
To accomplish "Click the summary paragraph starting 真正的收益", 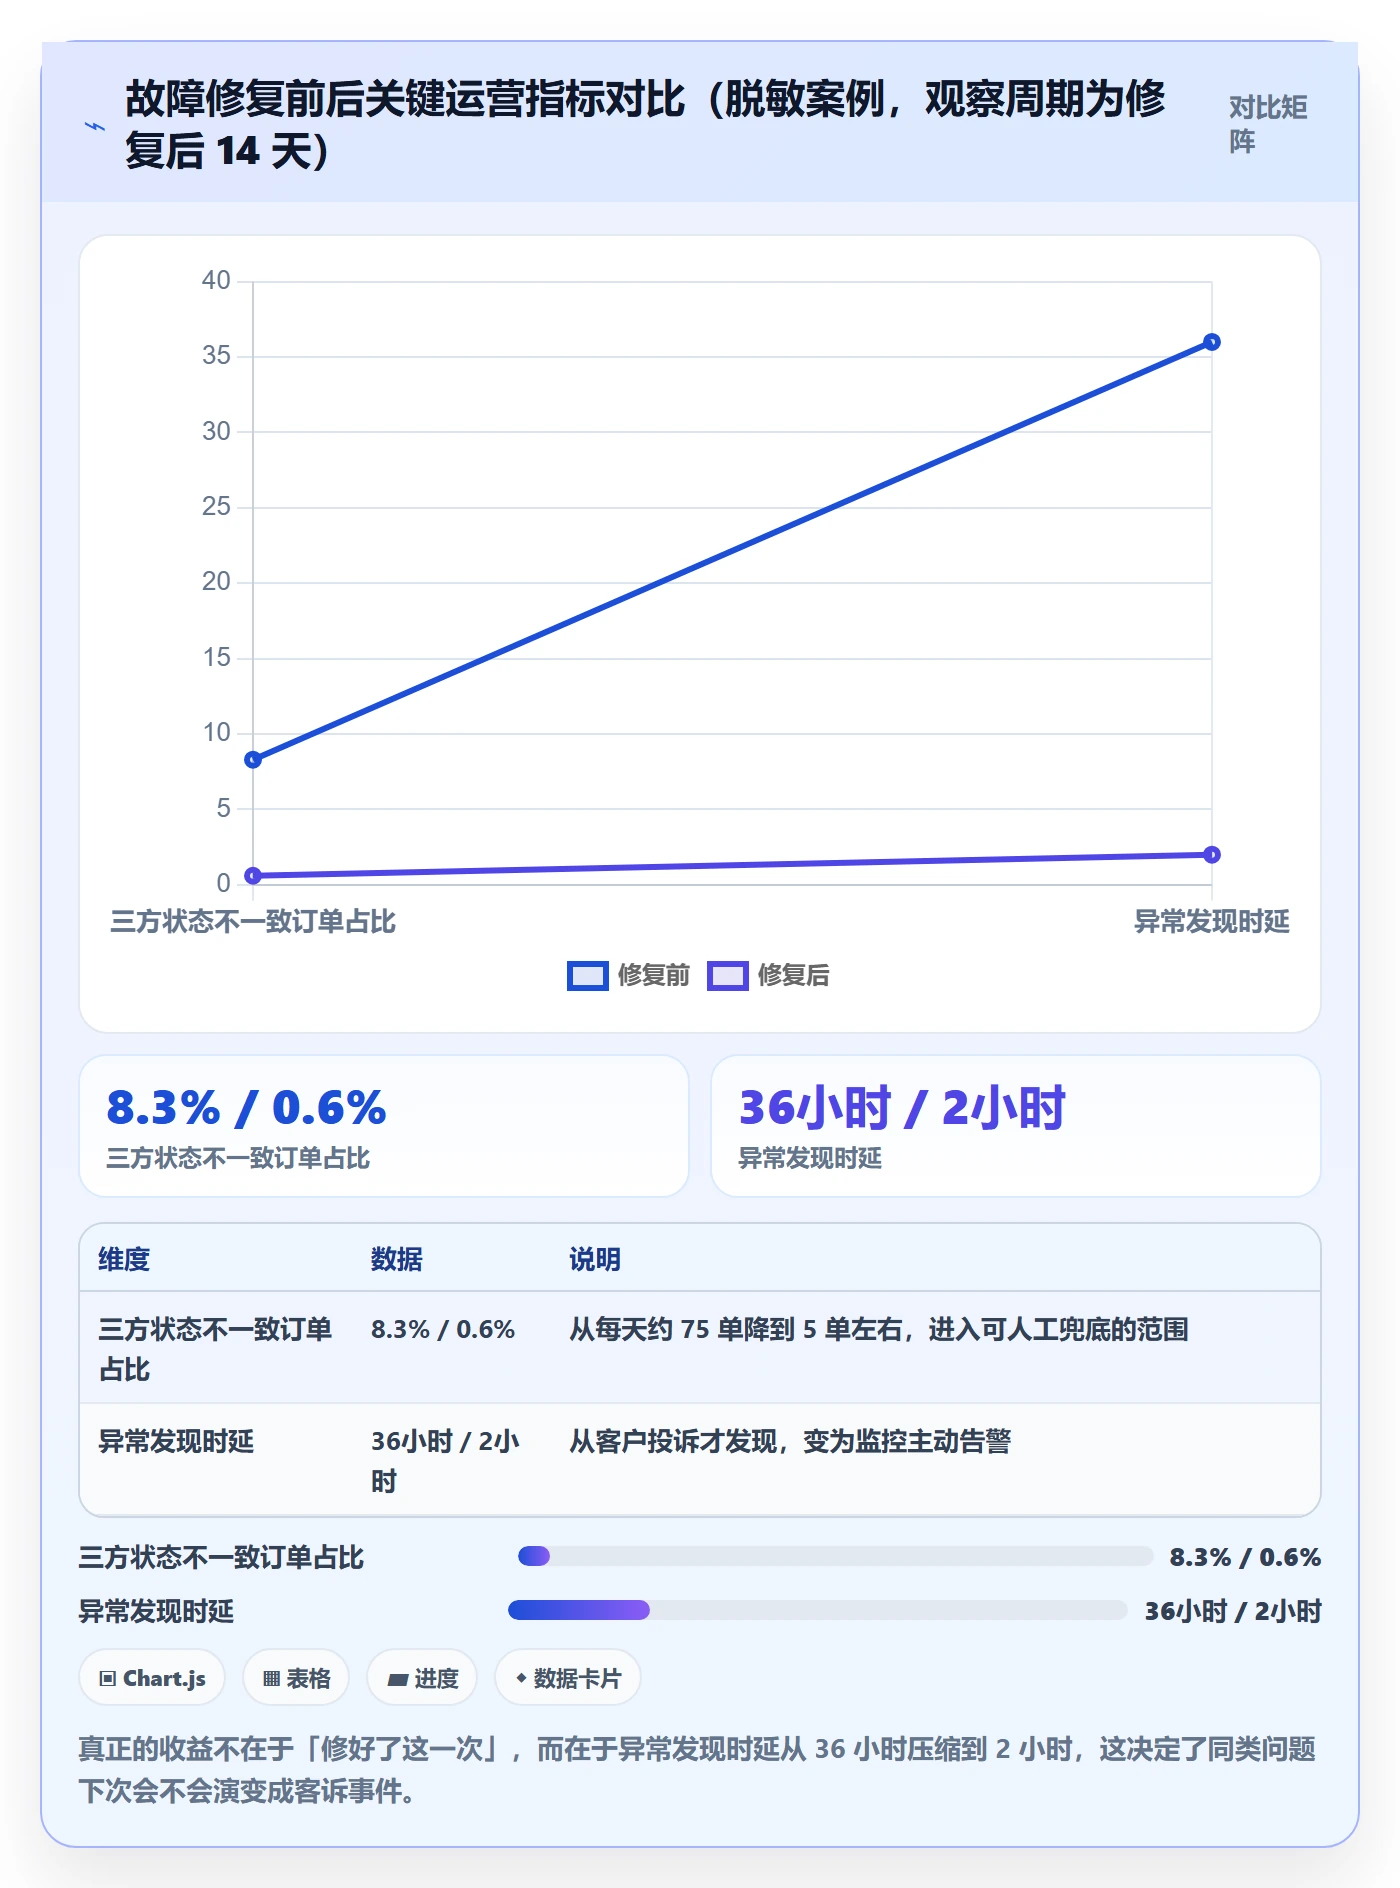I will coord(697,1769).
